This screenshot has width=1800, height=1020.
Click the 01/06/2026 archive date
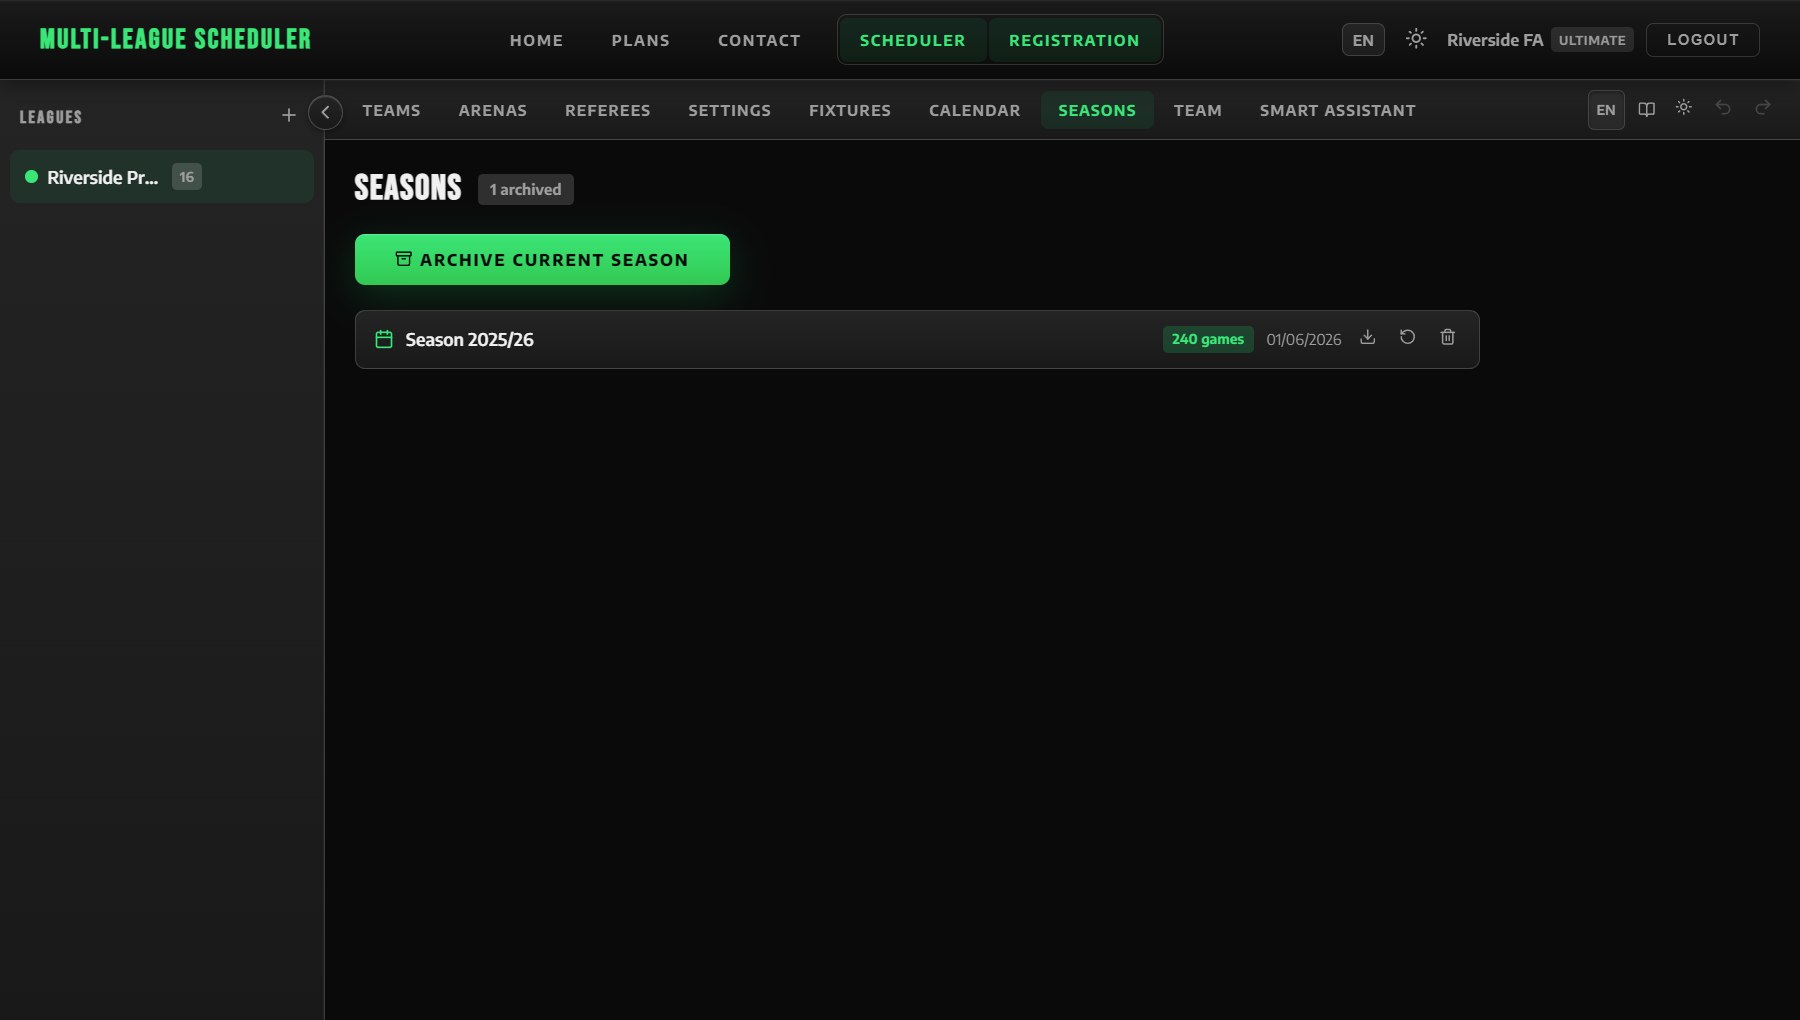point(1304,339)
